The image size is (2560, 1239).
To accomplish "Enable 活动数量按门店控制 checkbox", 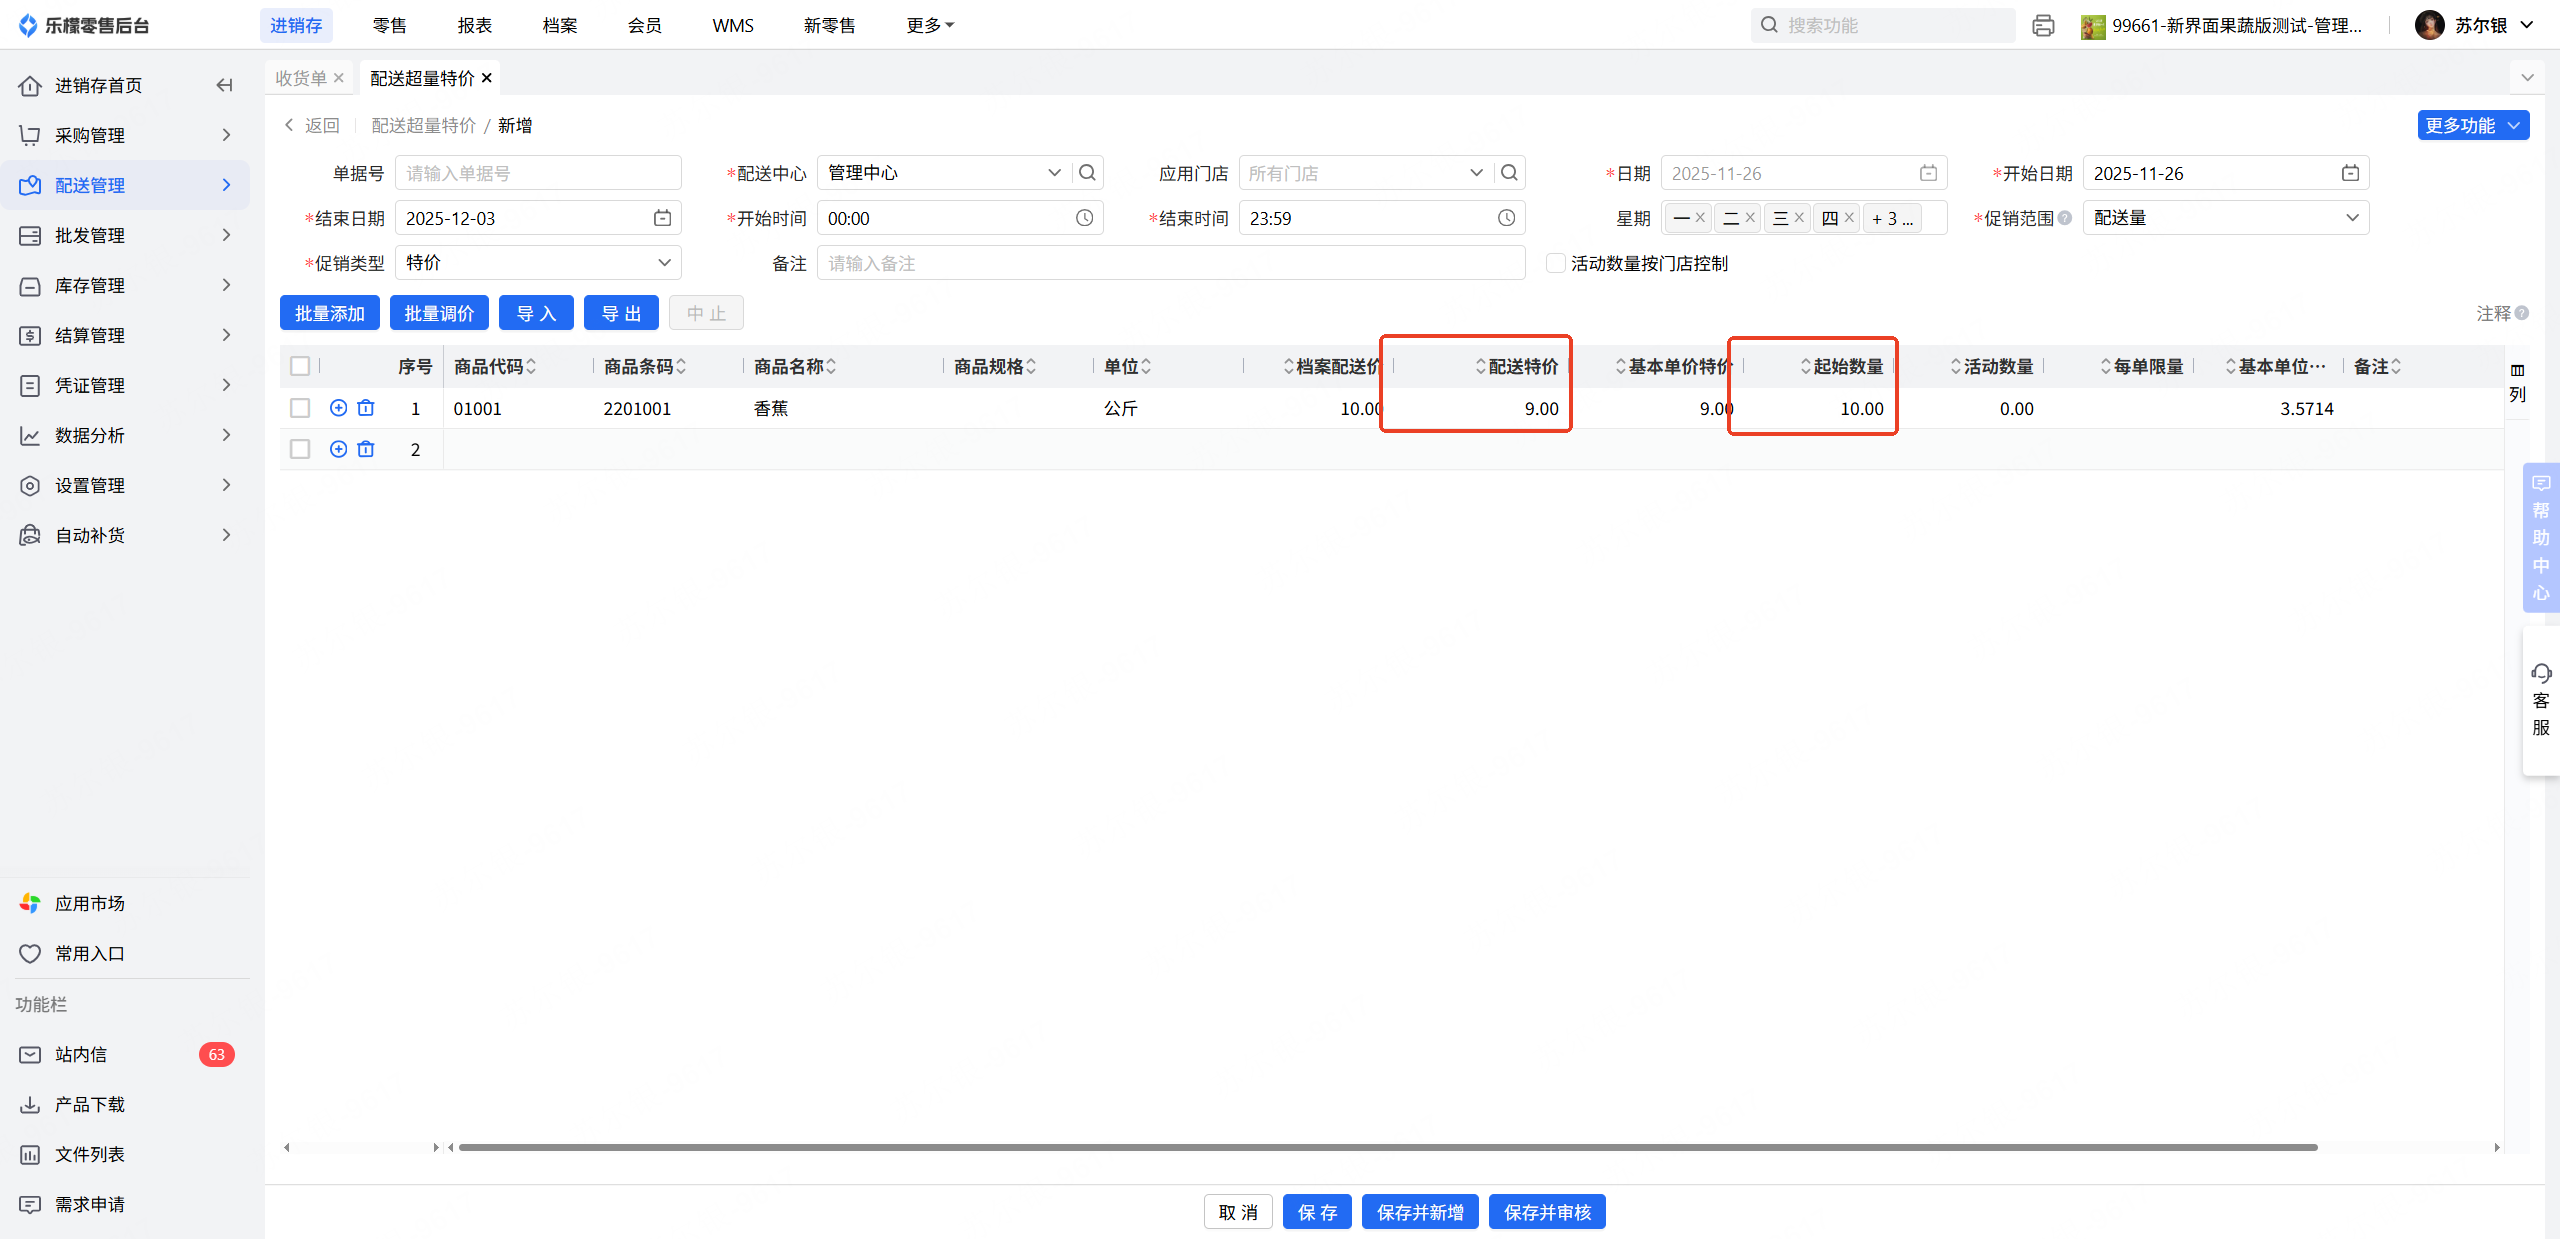I will pos(1555,263).
